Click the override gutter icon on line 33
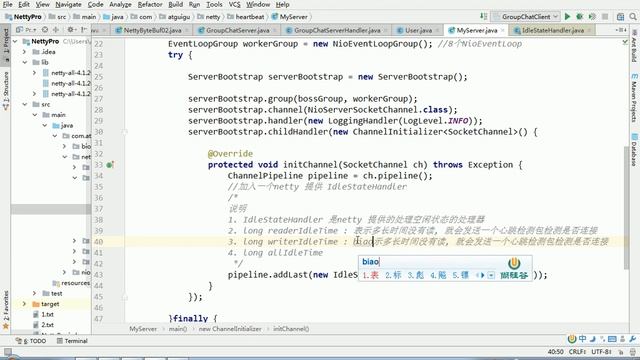Image resolution: width=640 pixels, height=360 pixels. [110, 165]
